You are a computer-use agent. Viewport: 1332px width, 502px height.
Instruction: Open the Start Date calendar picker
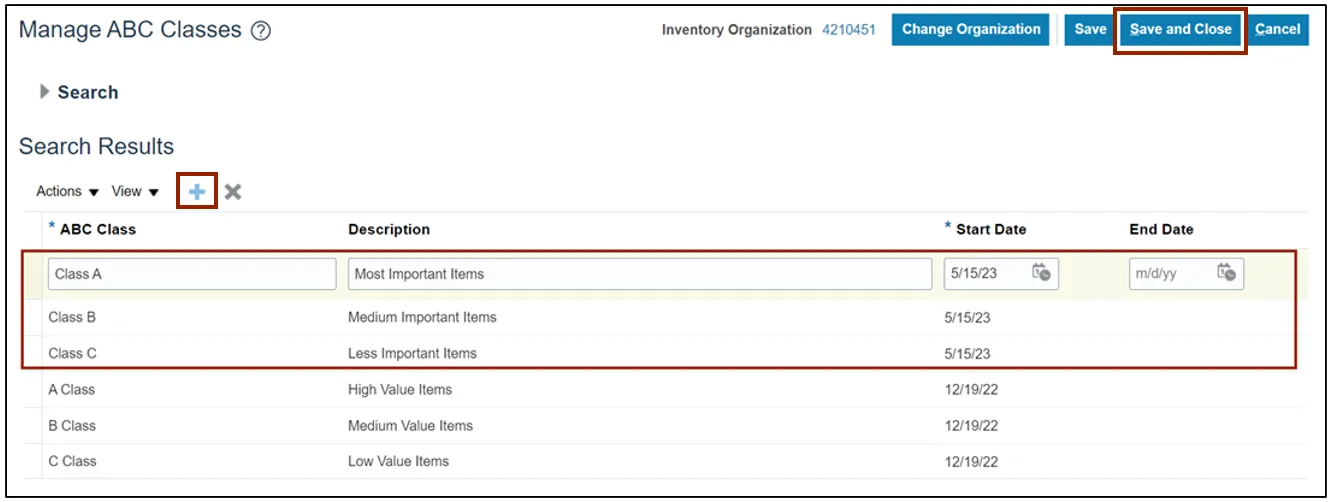[1041, 273]
